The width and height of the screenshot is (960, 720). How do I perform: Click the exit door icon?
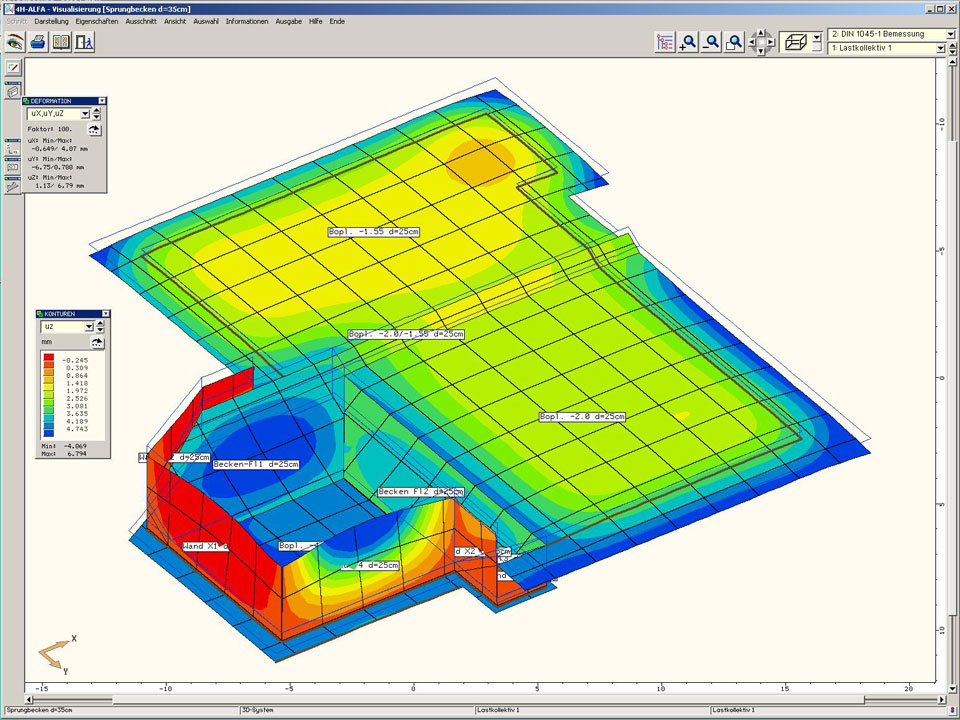85,42
